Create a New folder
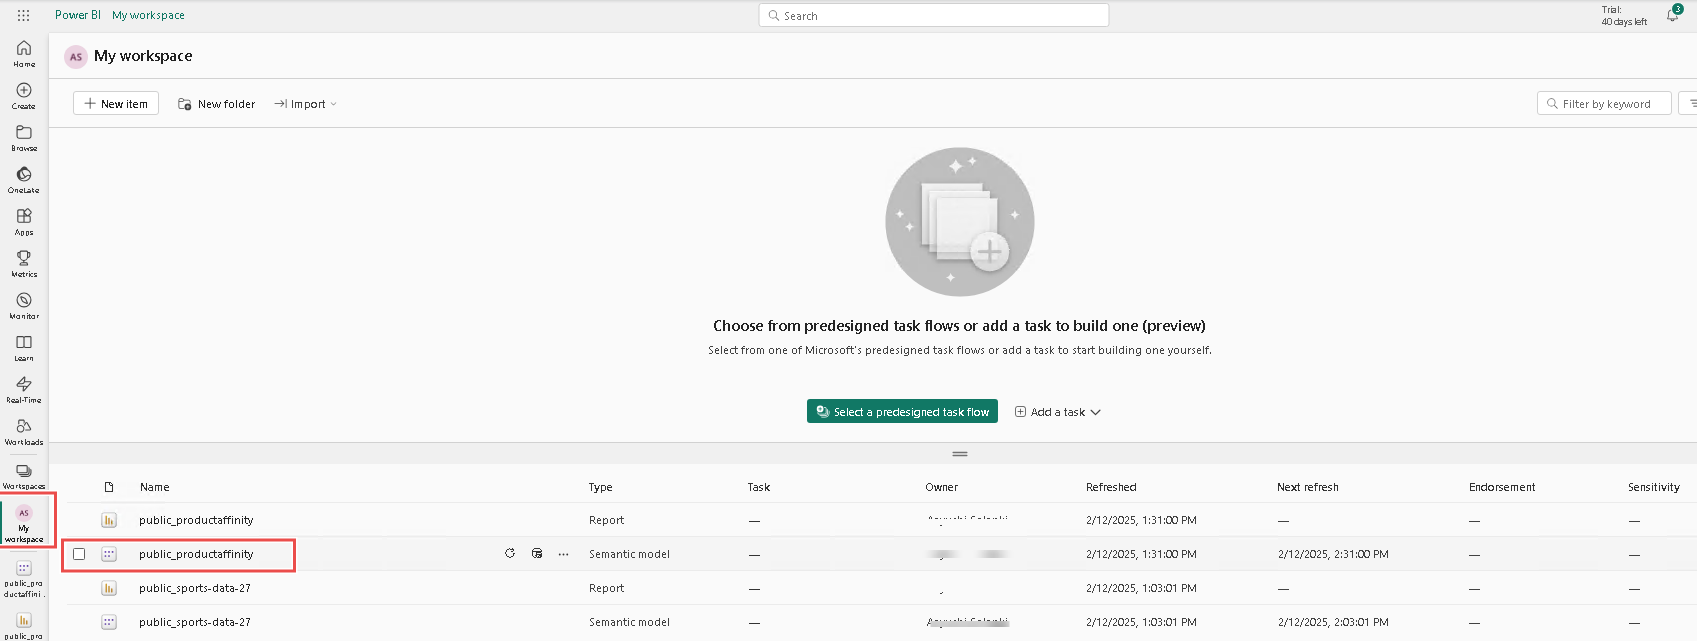Viewport: 1697px width, 641px height. click(216, 104)
